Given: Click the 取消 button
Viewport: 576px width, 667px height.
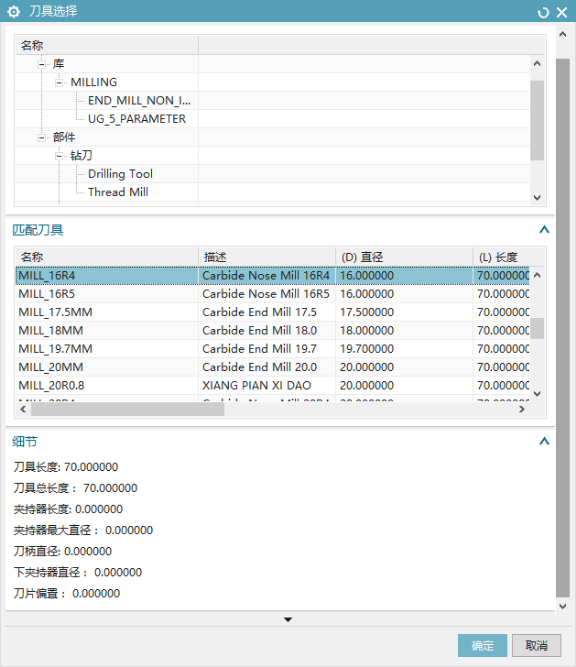Looking at the screenshot, I should click(536, 646).
